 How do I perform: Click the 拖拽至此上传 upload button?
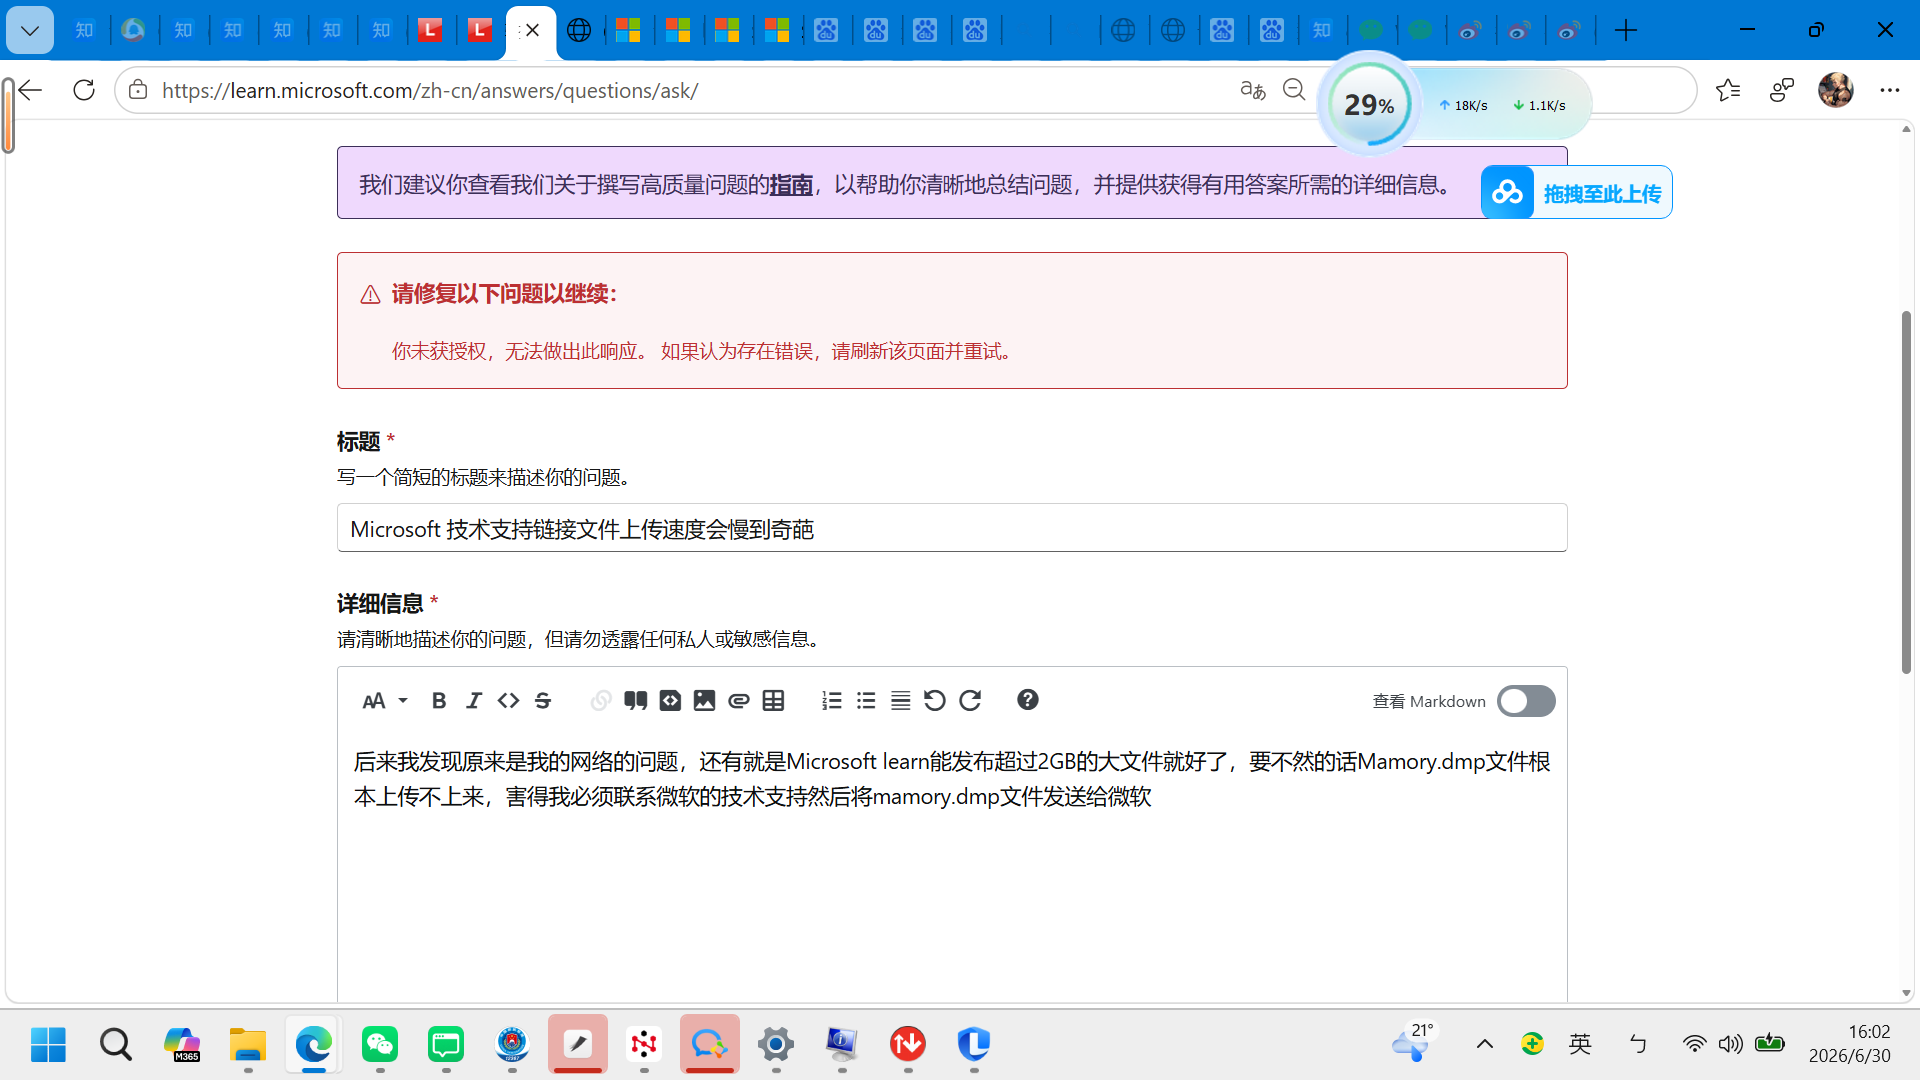coord(1577,193)
